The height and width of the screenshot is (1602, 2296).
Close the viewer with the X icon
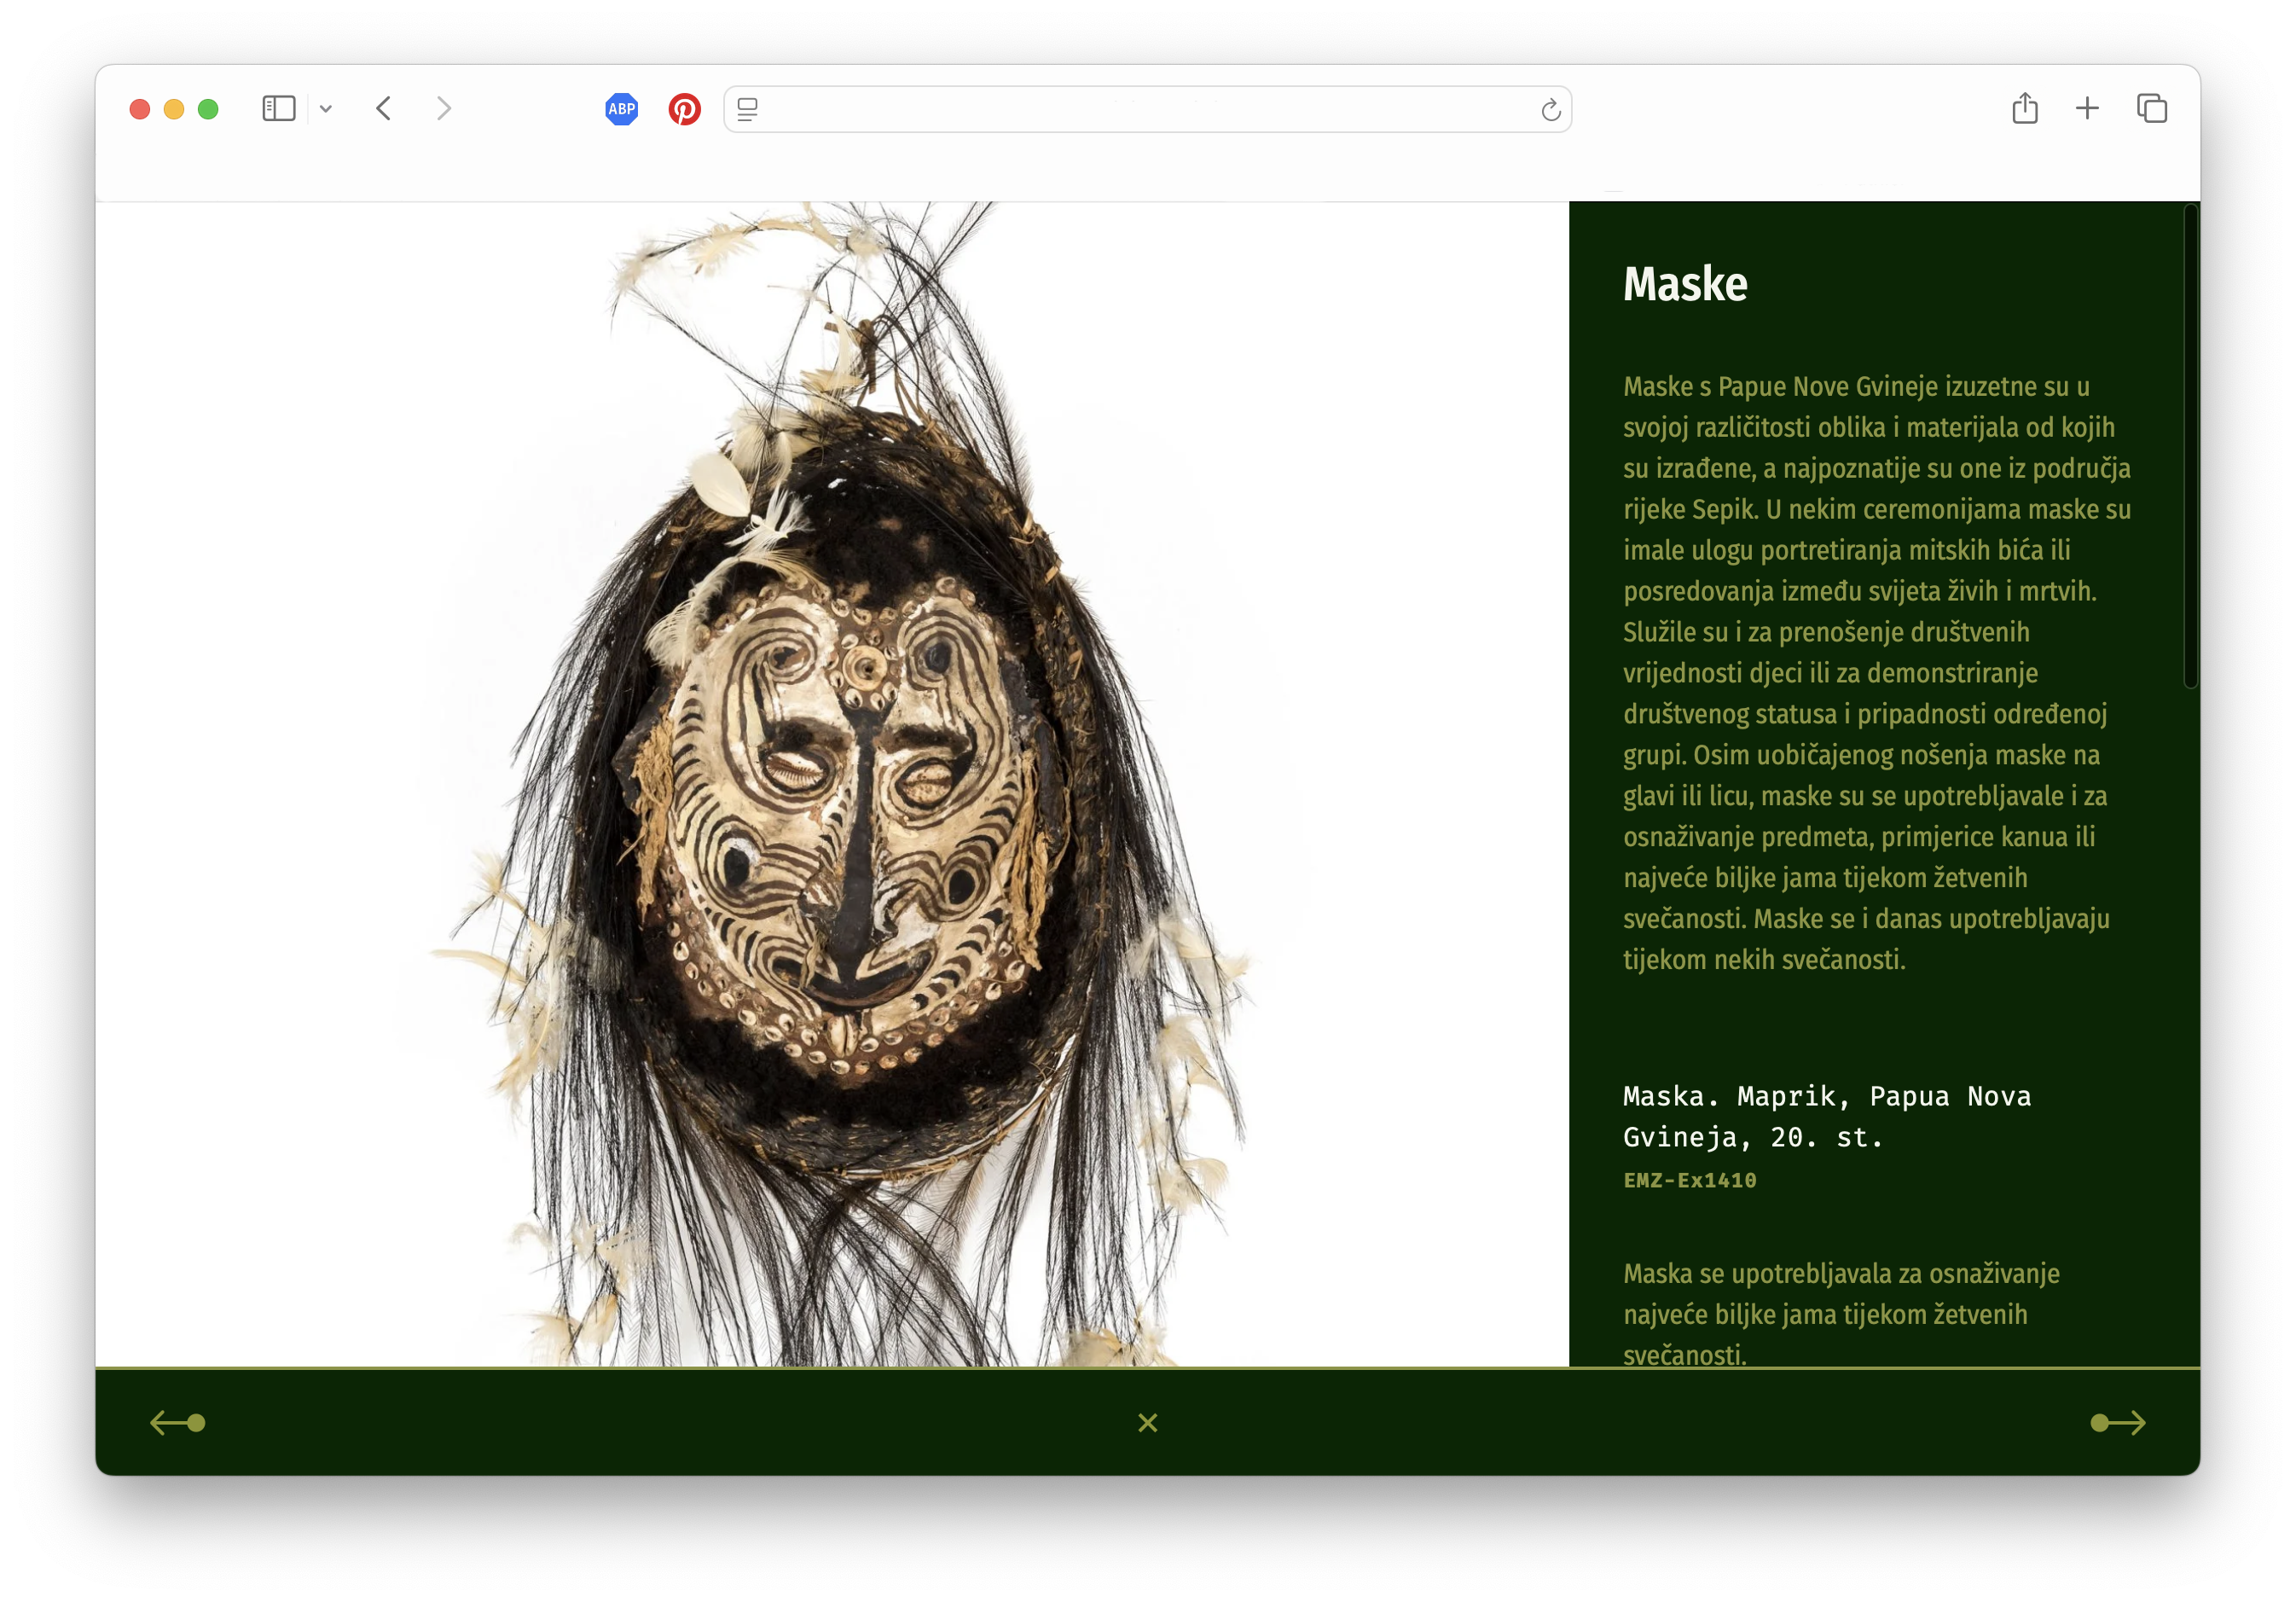click(x=1148, y=1422)
